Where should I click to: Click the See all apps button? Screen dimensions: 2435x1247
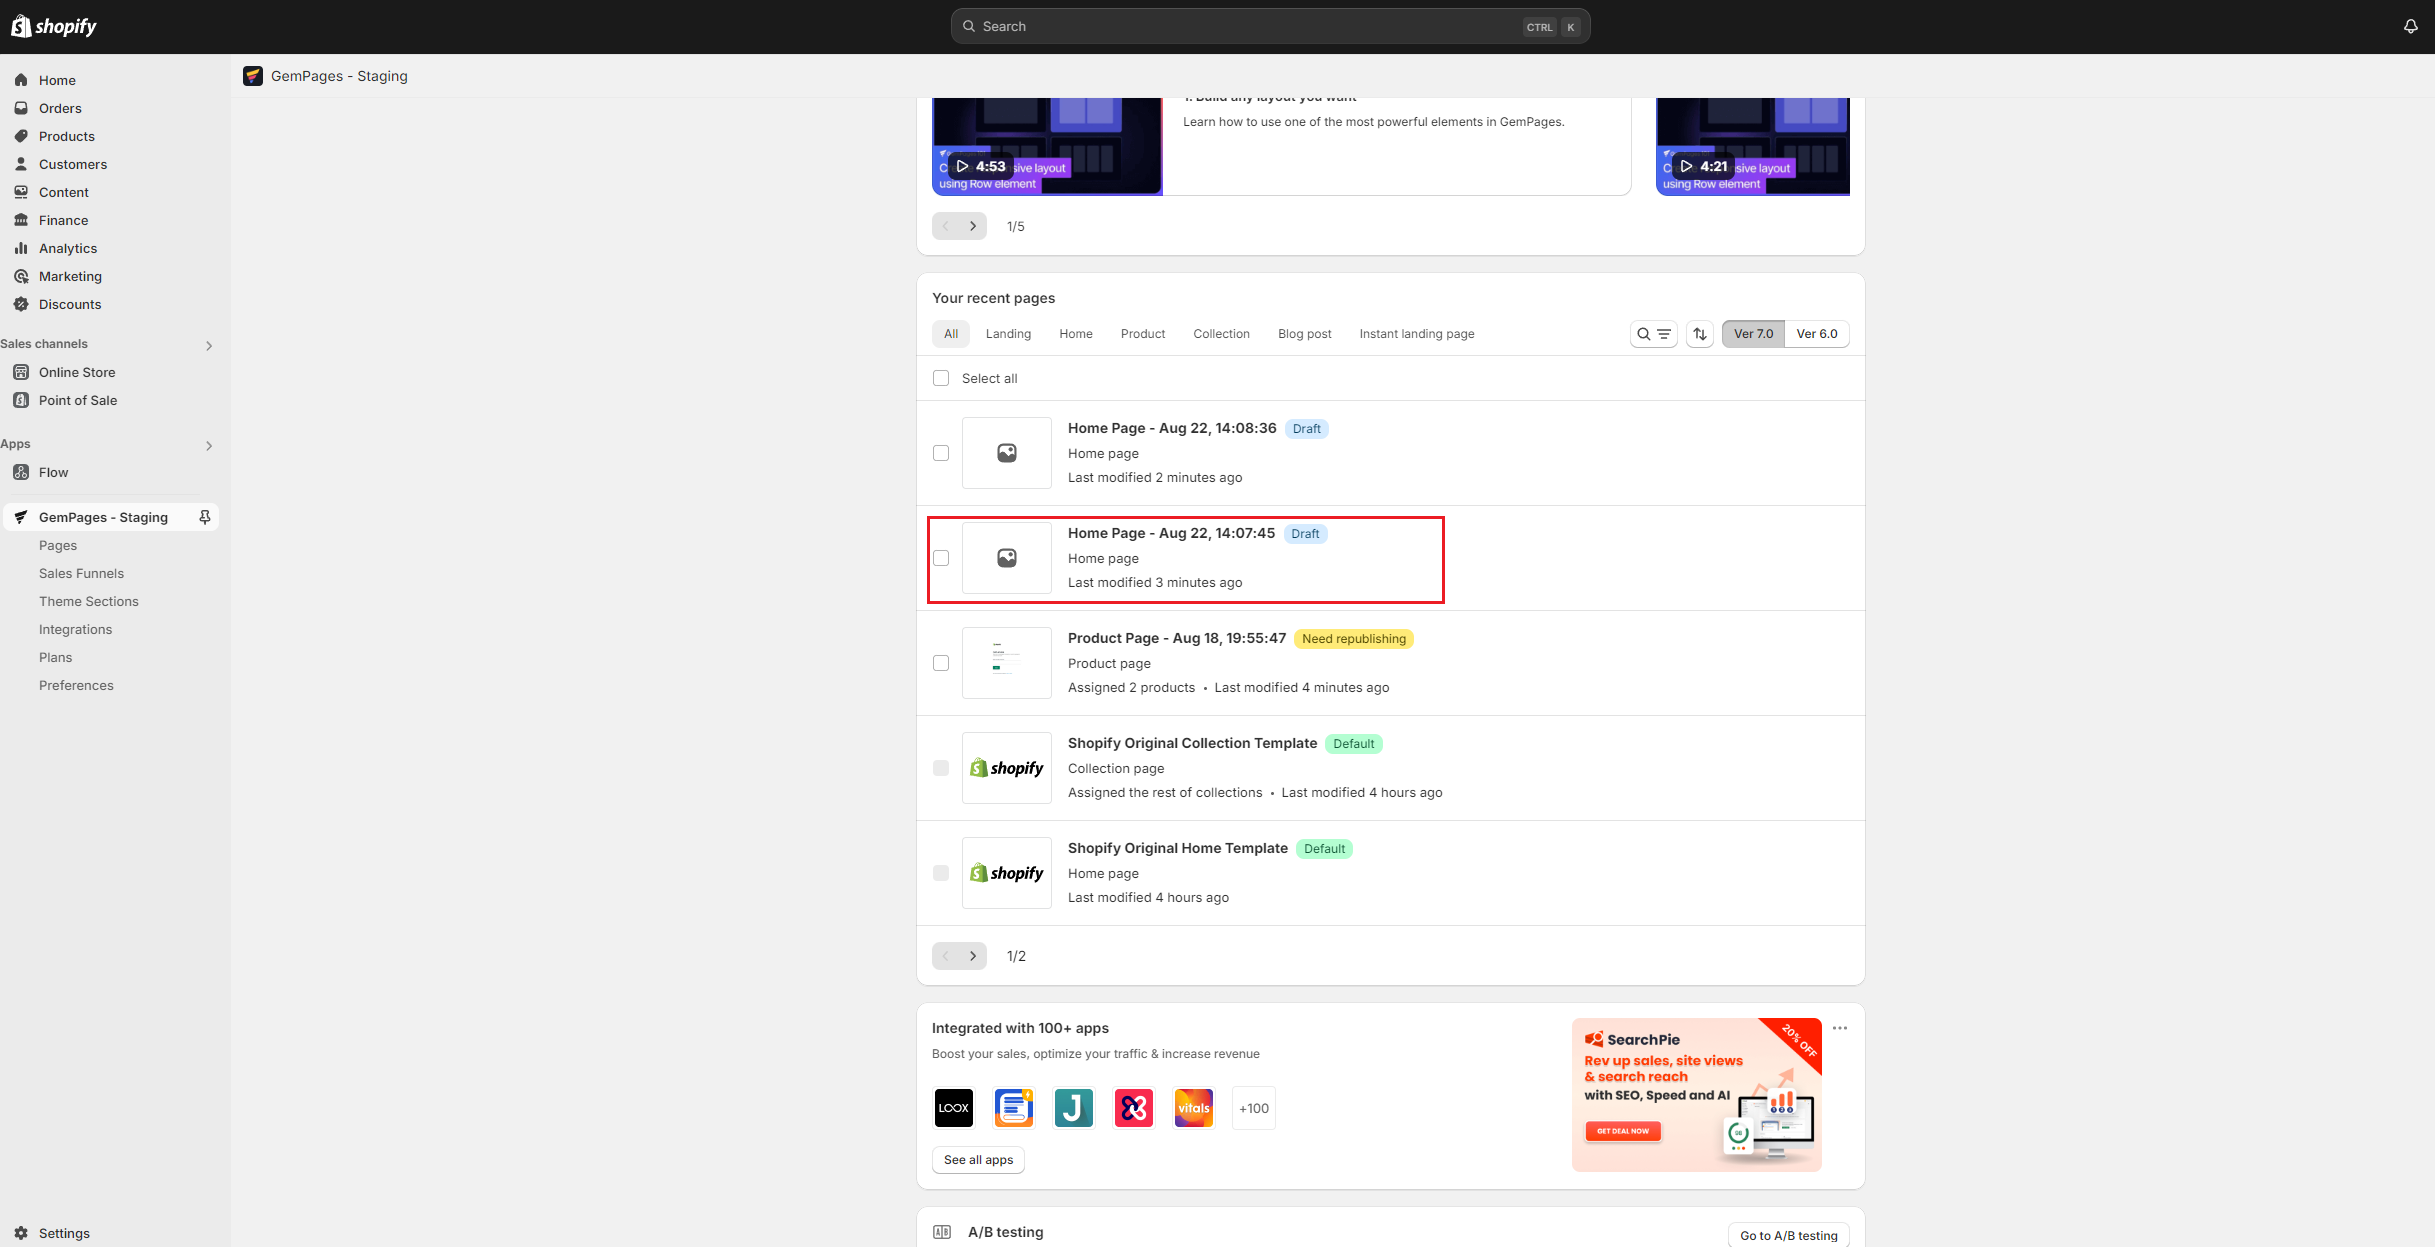(978, 1159)
